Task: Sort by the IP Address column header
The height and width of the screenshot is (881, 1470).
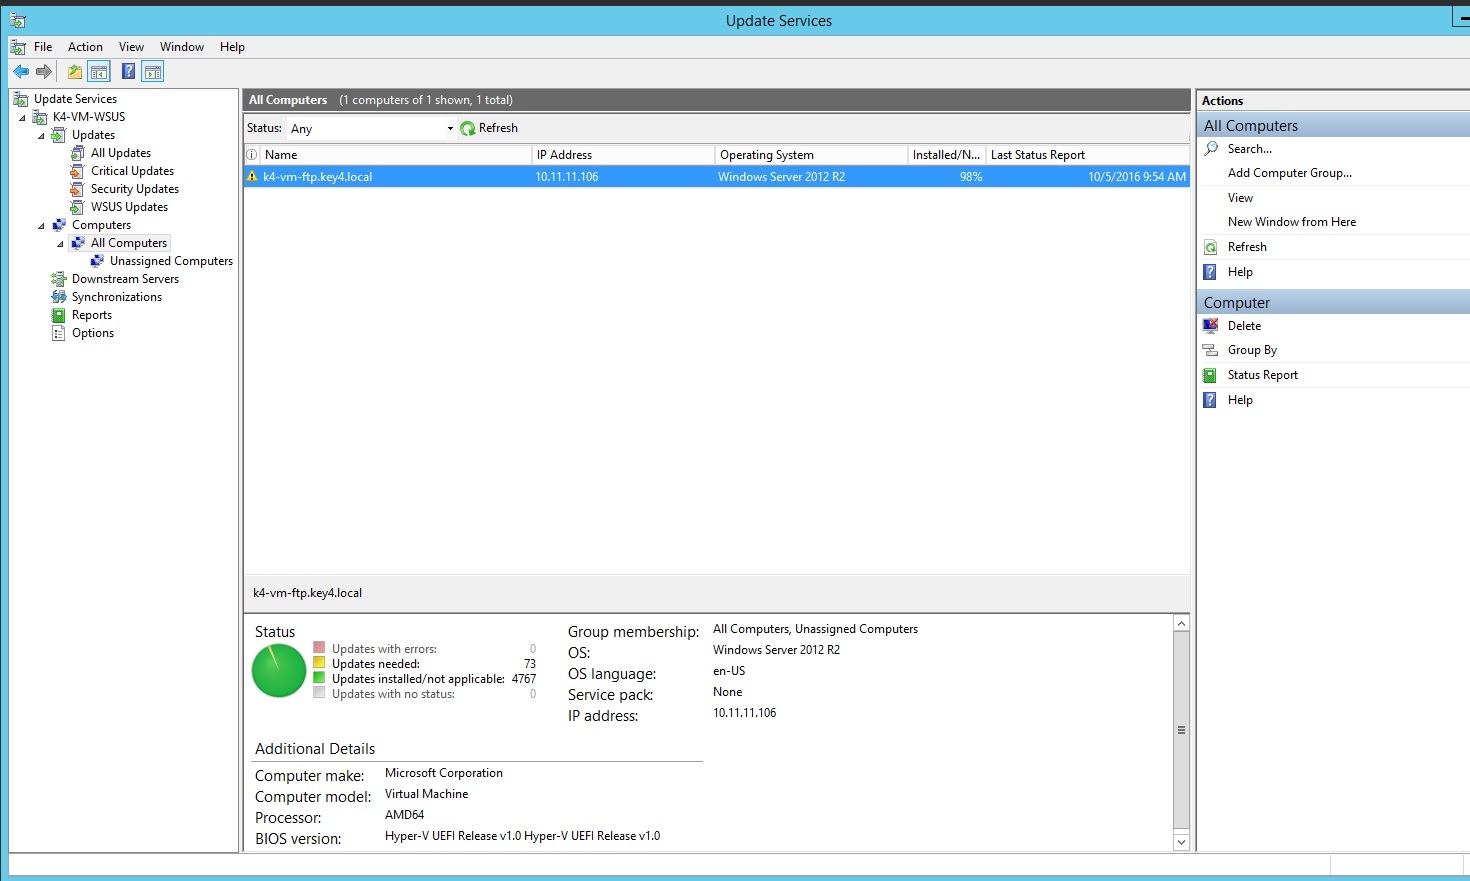Action: (623, 155)
